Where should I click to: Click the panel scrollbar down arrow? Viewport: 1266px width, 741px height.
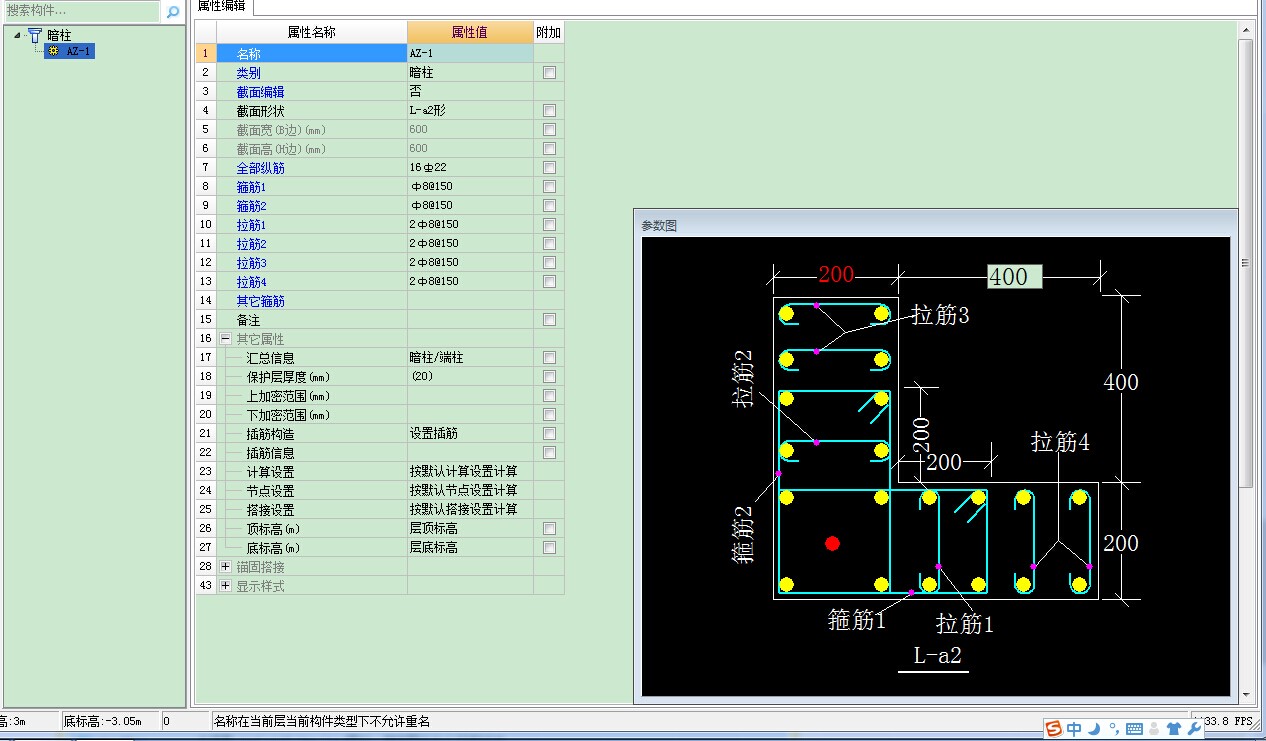(x=1246, y=695)
